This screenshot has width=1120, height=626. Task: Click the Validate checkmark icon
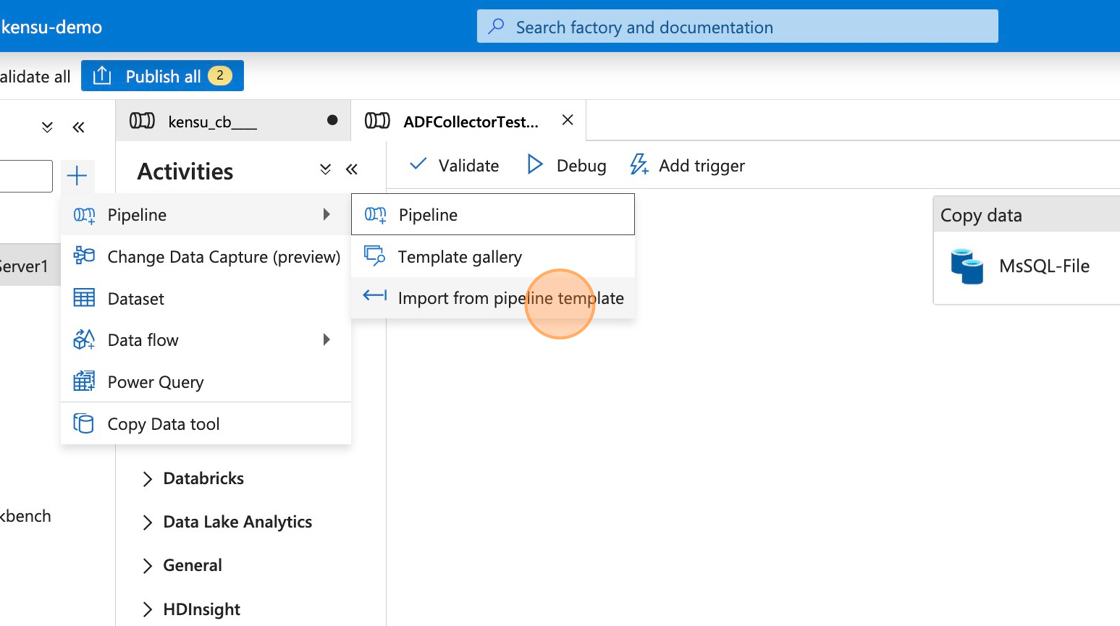418,164
